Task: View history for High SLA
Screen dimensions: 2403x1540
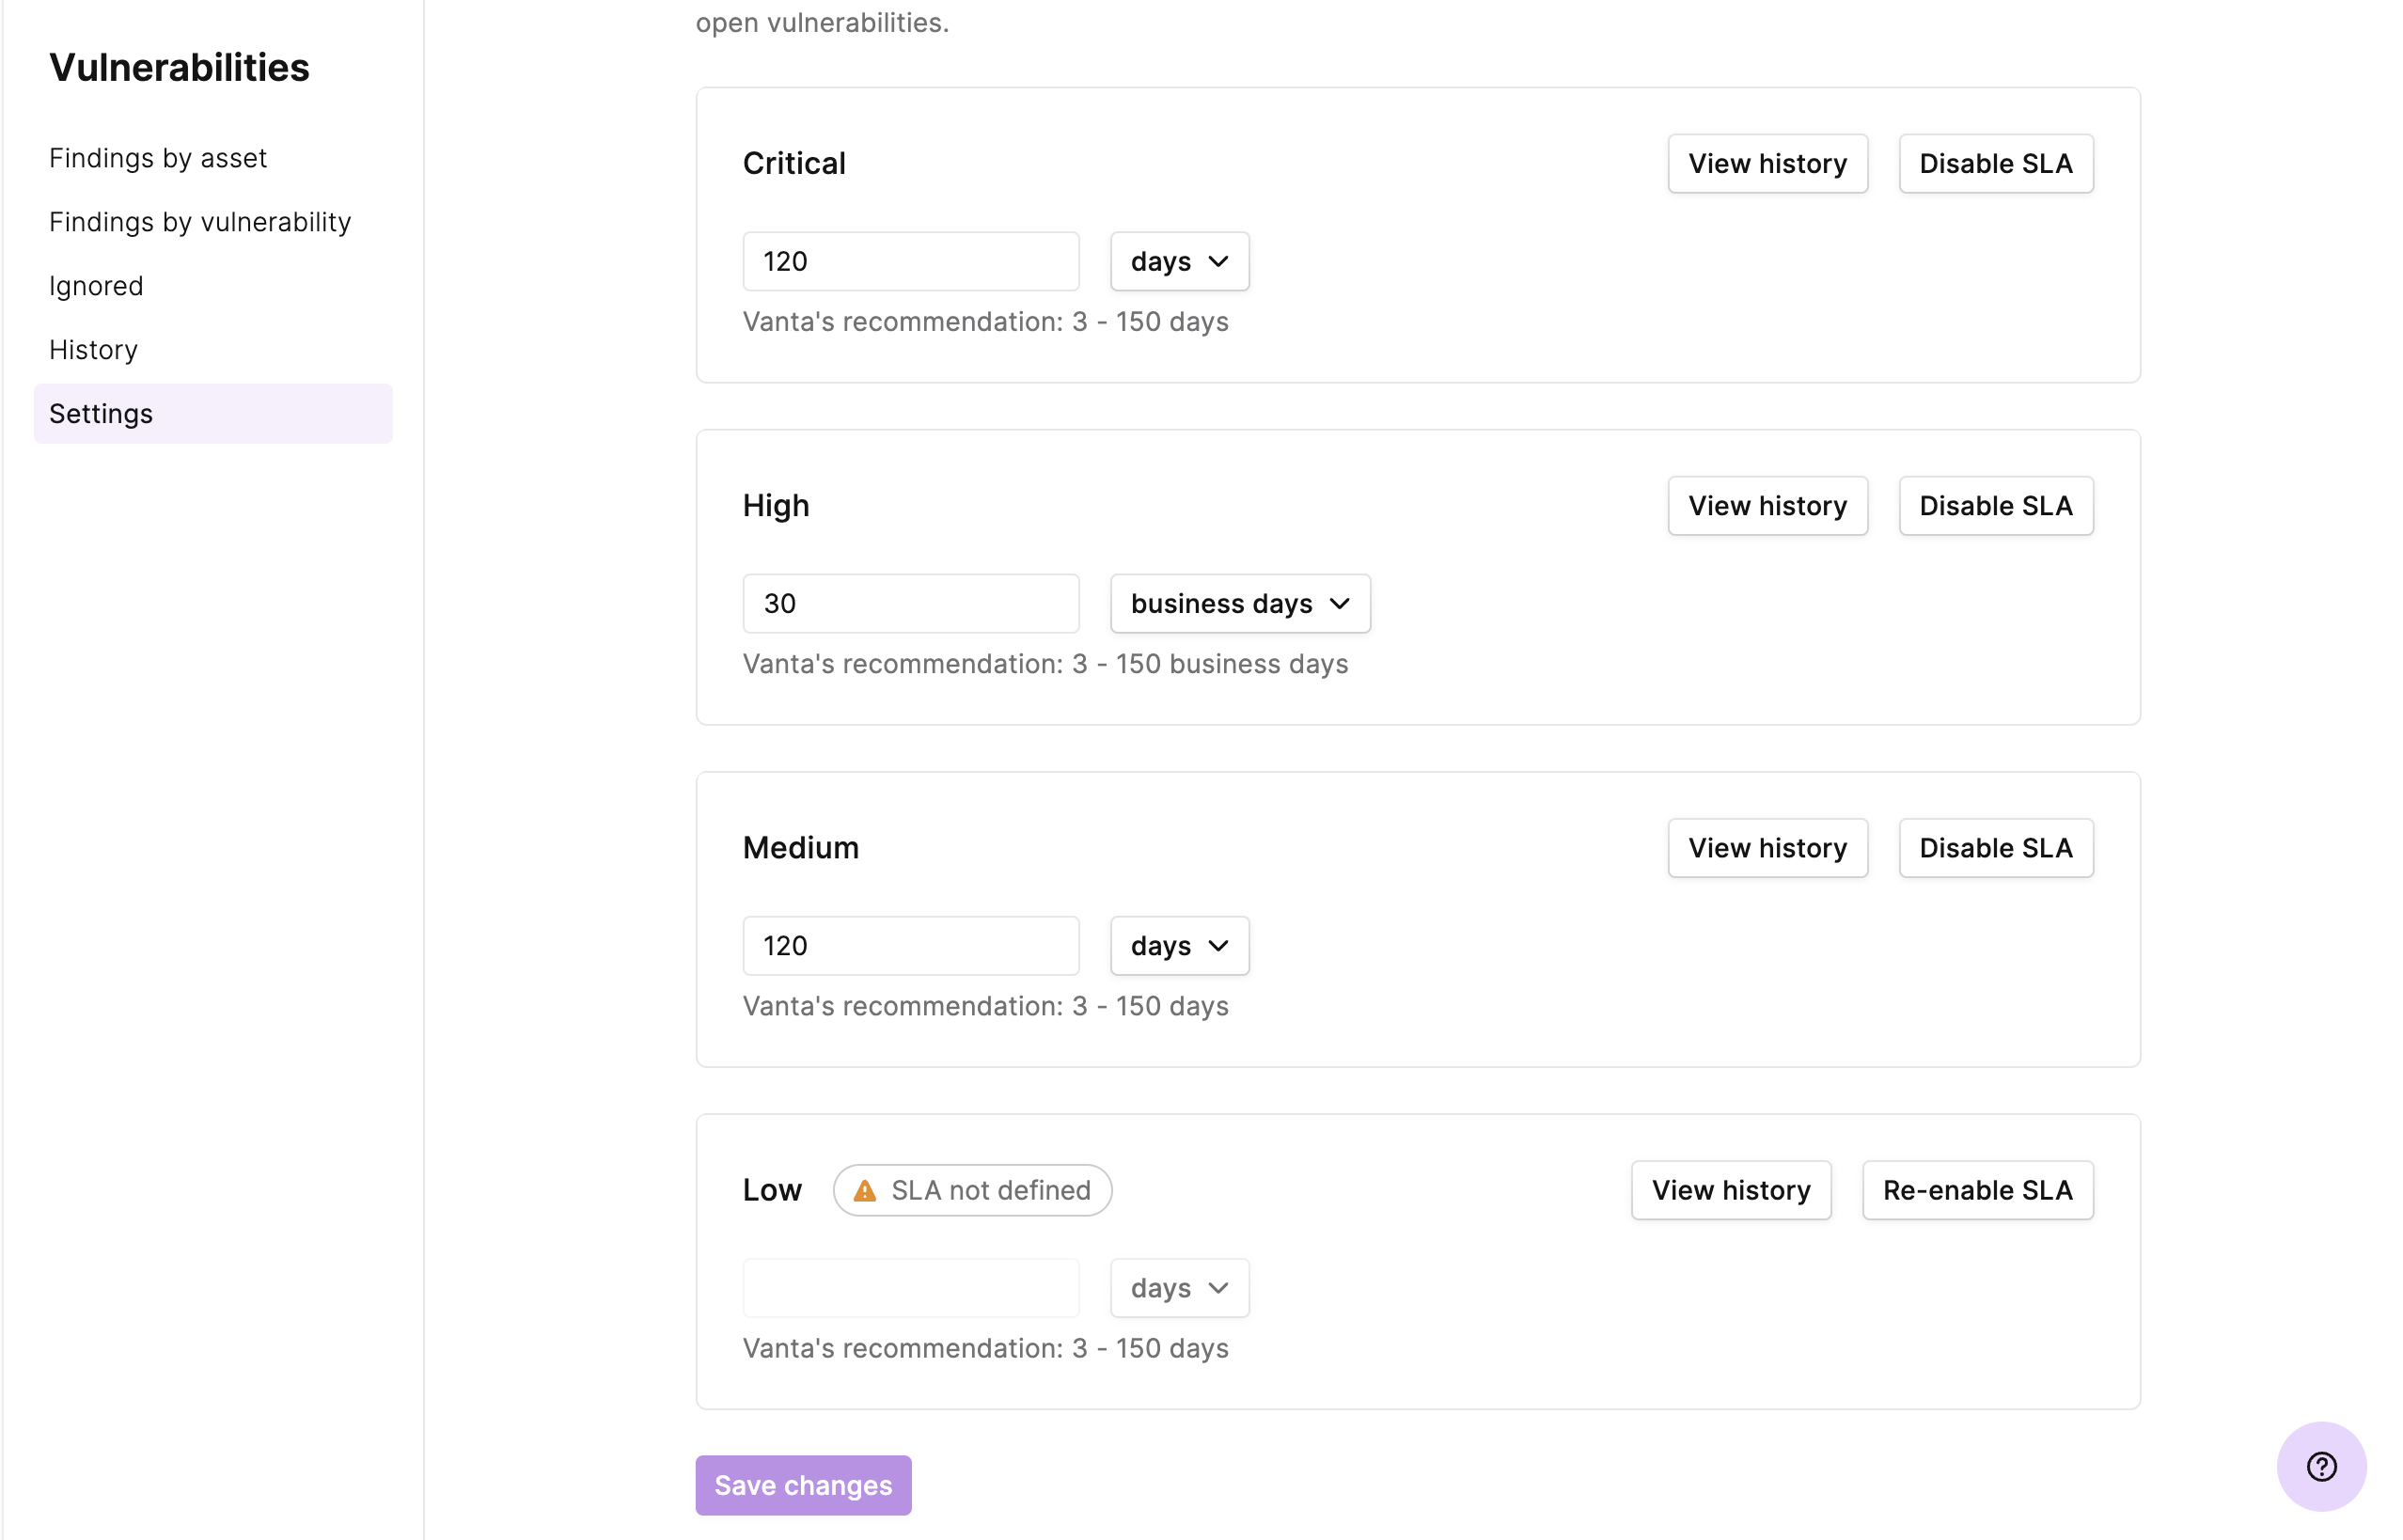Action: 1767,506
